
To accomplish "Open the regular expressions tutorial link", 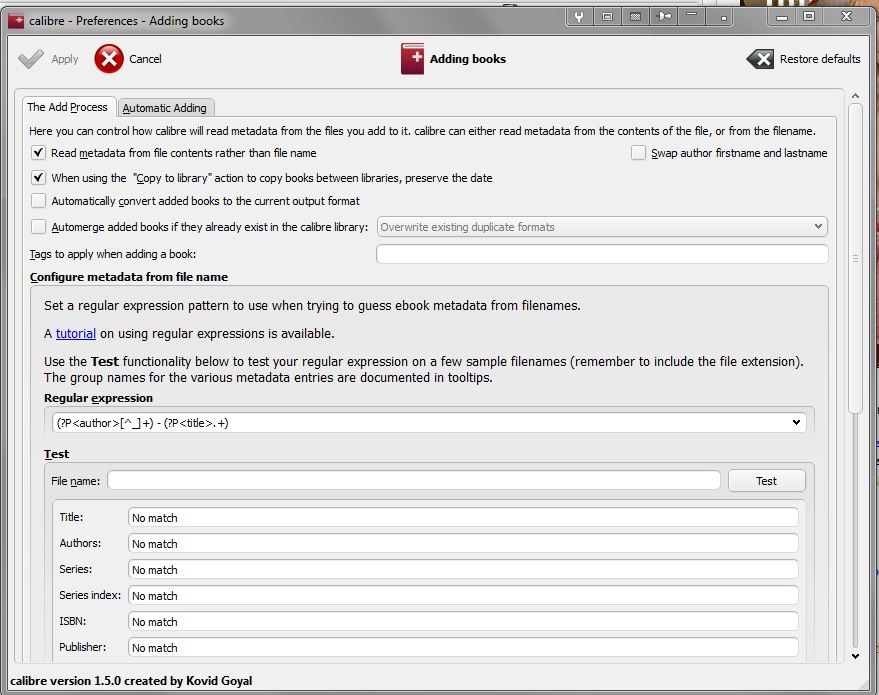I will coord(76,333).
